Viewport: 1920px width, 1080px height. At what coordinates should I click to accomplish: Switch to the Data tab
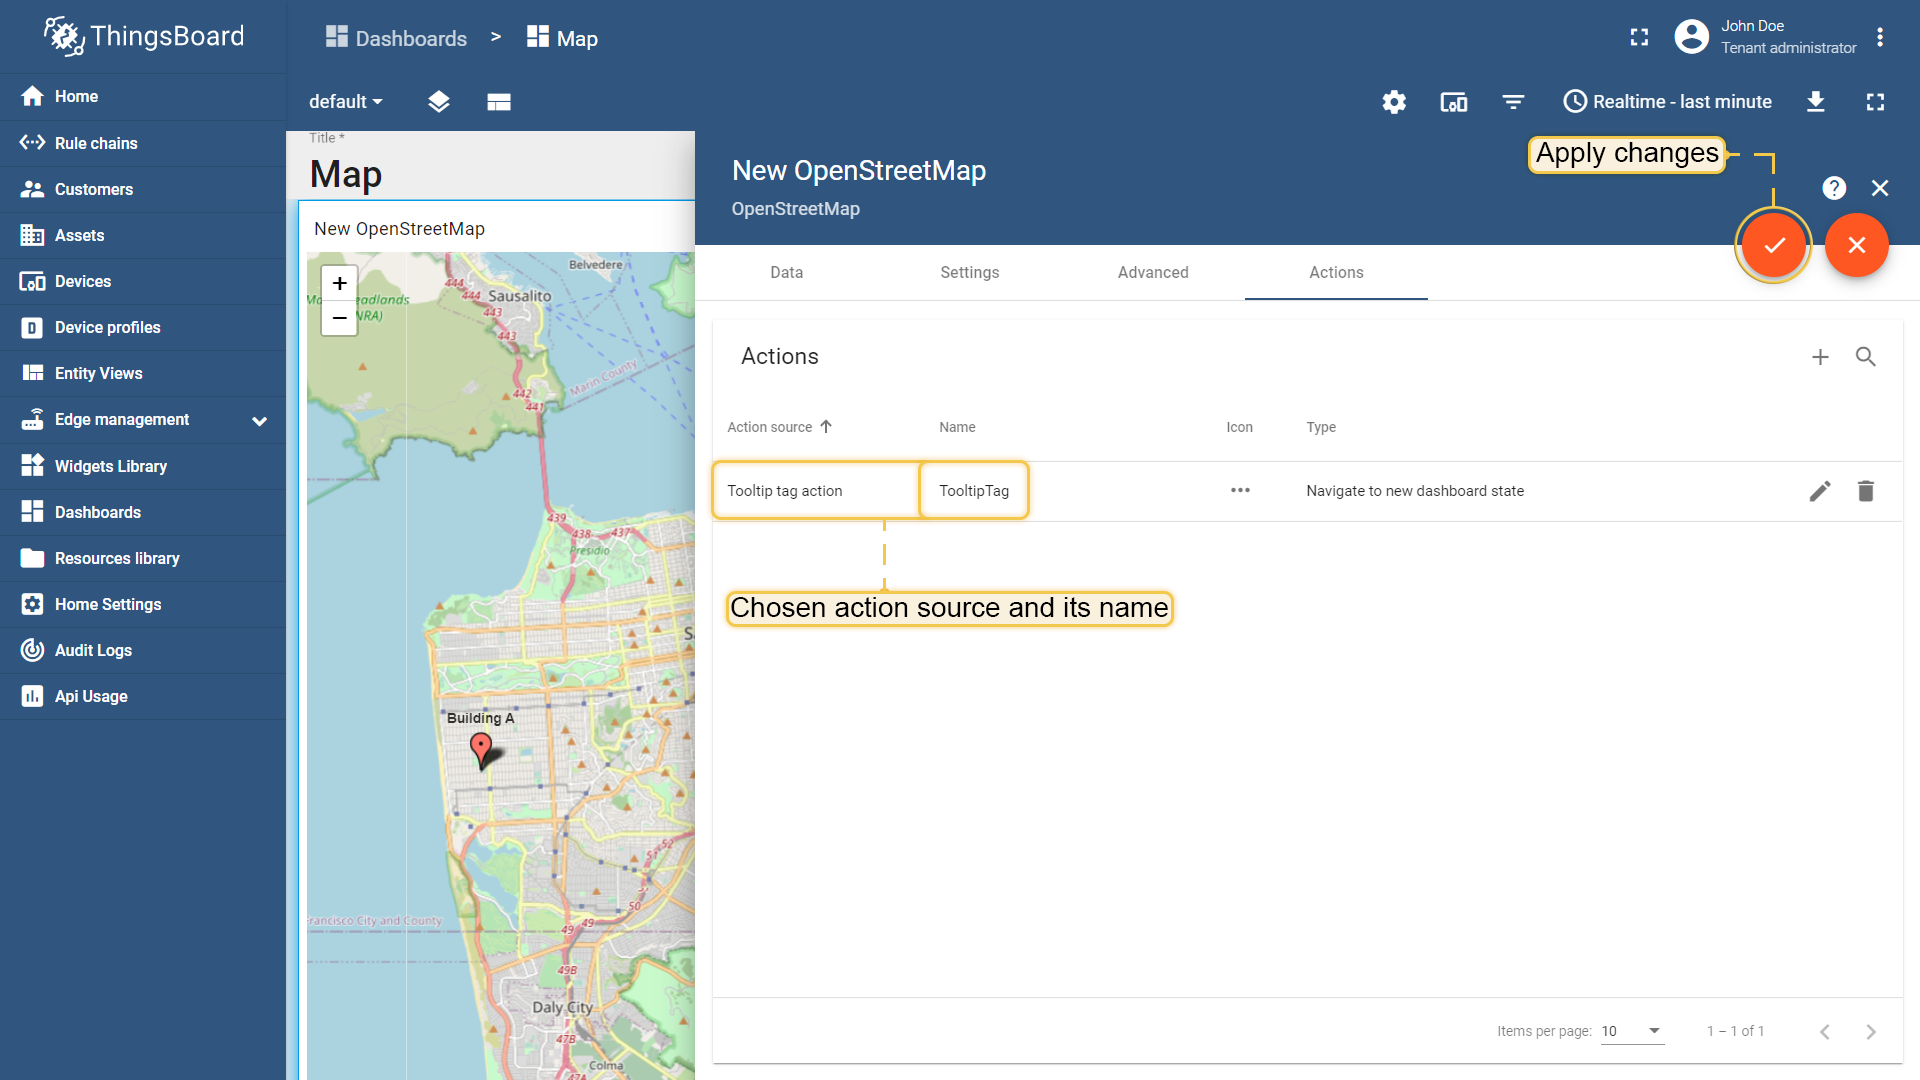pos(787,272)
